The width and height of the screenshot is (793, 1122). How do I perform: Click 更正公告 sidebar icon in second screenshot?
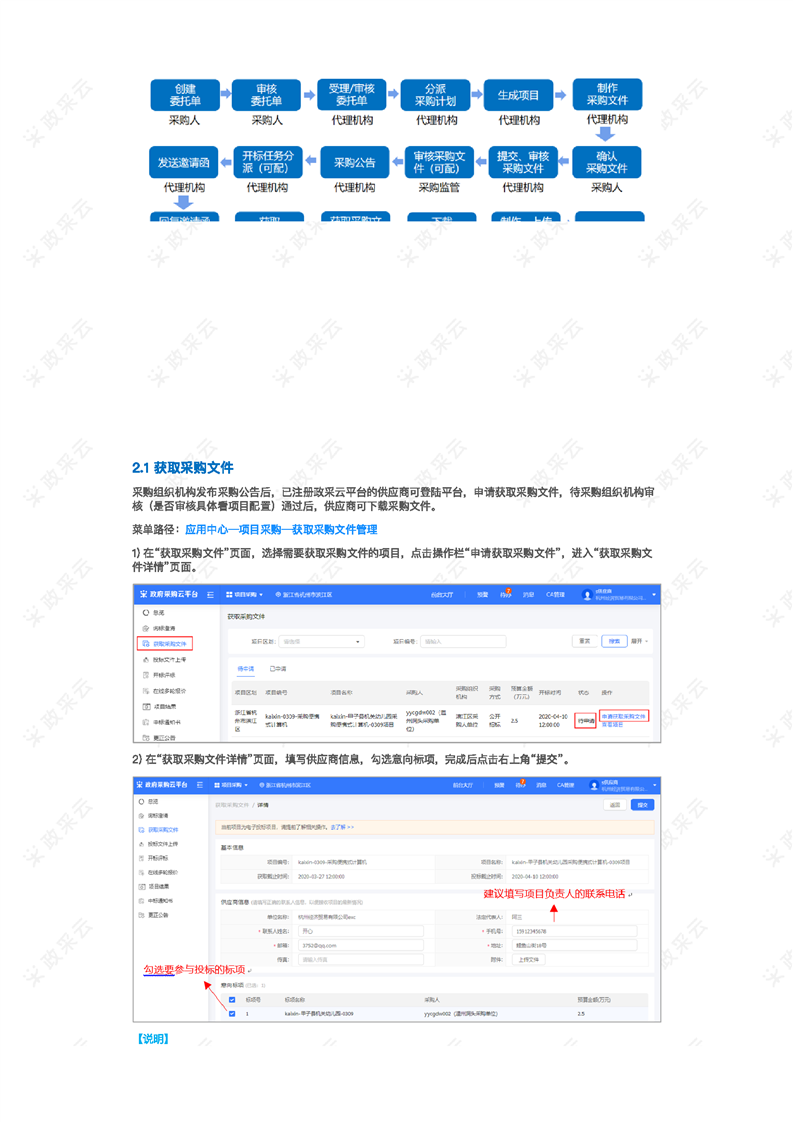[x=142, y=914]
